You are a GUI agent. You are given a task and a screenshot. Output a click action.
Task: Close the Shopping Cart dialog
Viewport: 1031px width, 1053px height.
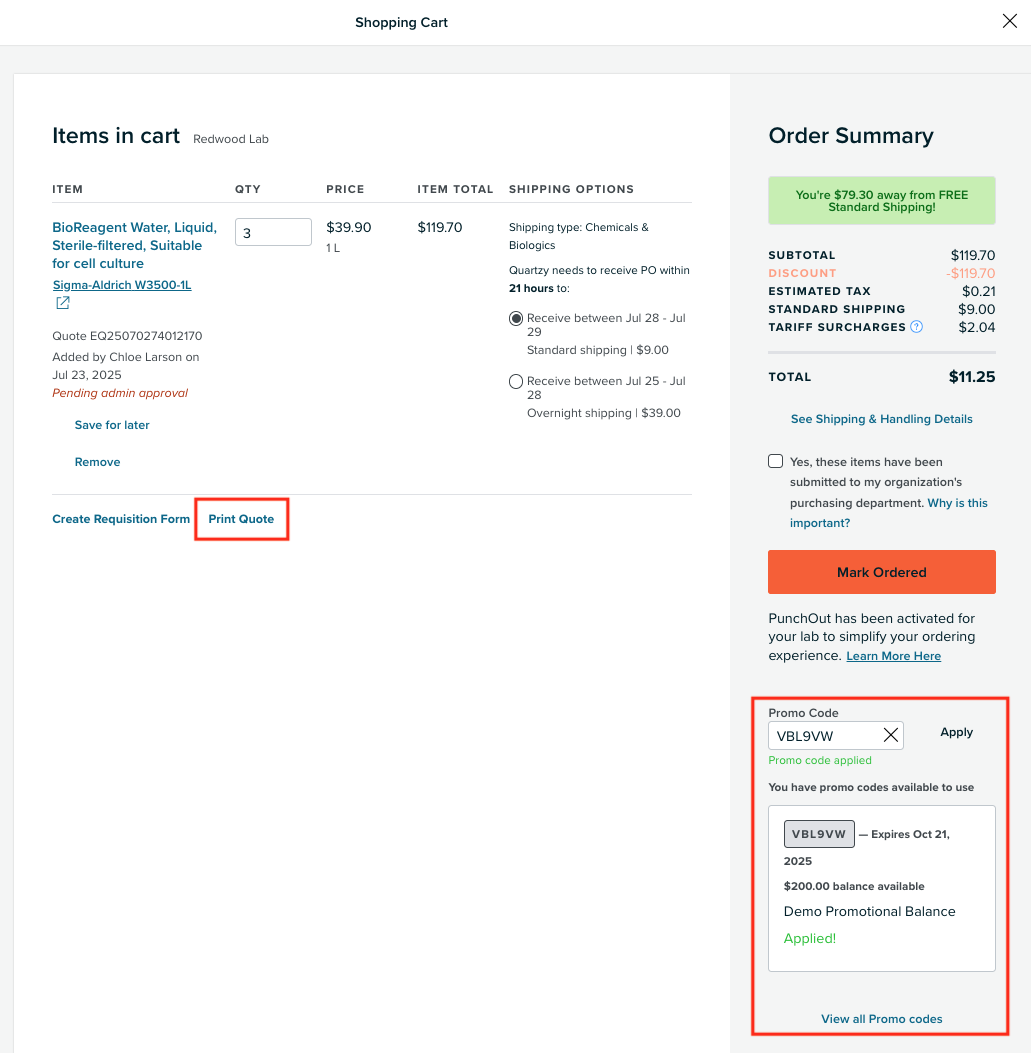click(x=1009, y=22)
